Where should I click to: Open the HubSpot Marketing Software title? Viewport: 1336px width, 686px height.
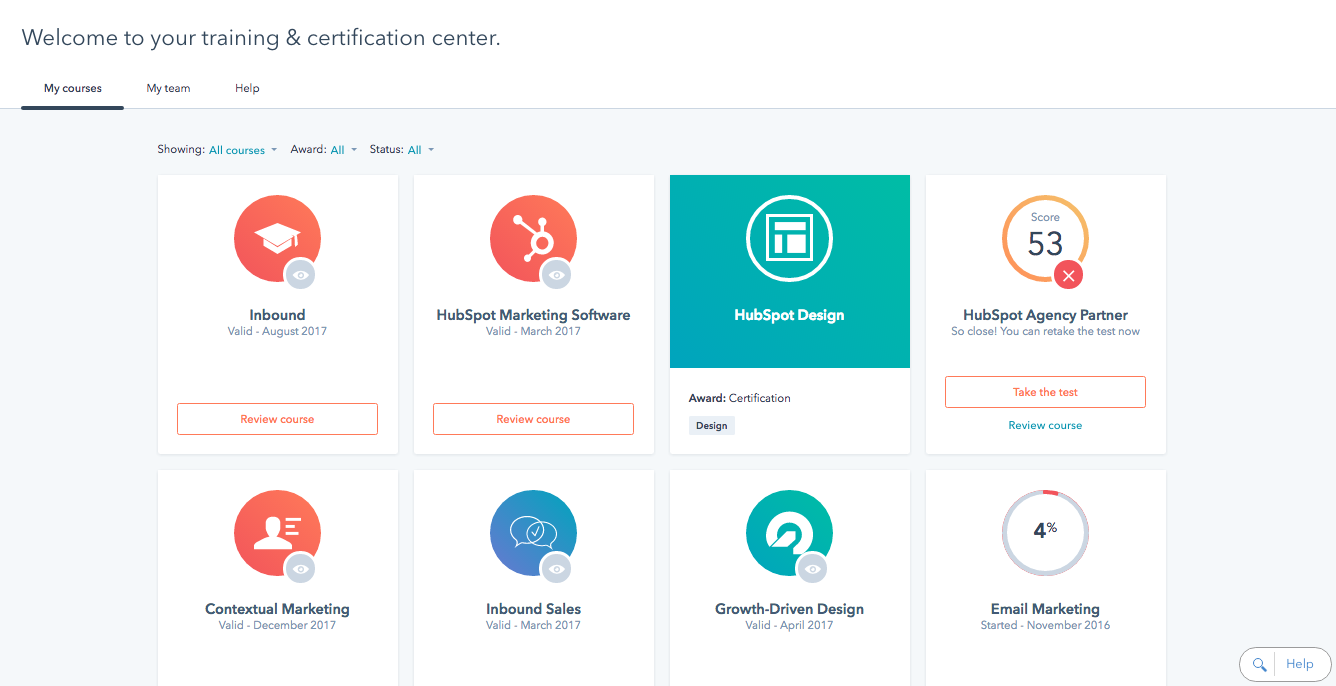point(533,315)
